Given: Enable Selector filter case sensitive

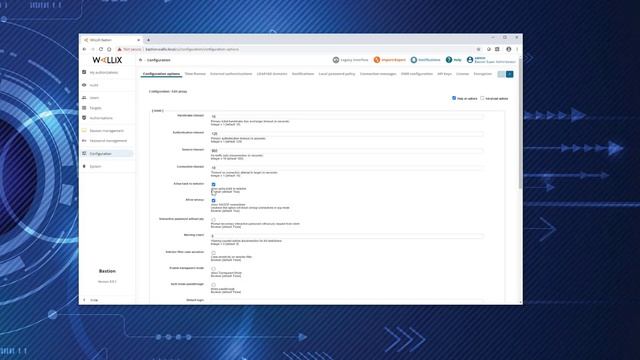Looking at the screenshot, I should (213, 253).
